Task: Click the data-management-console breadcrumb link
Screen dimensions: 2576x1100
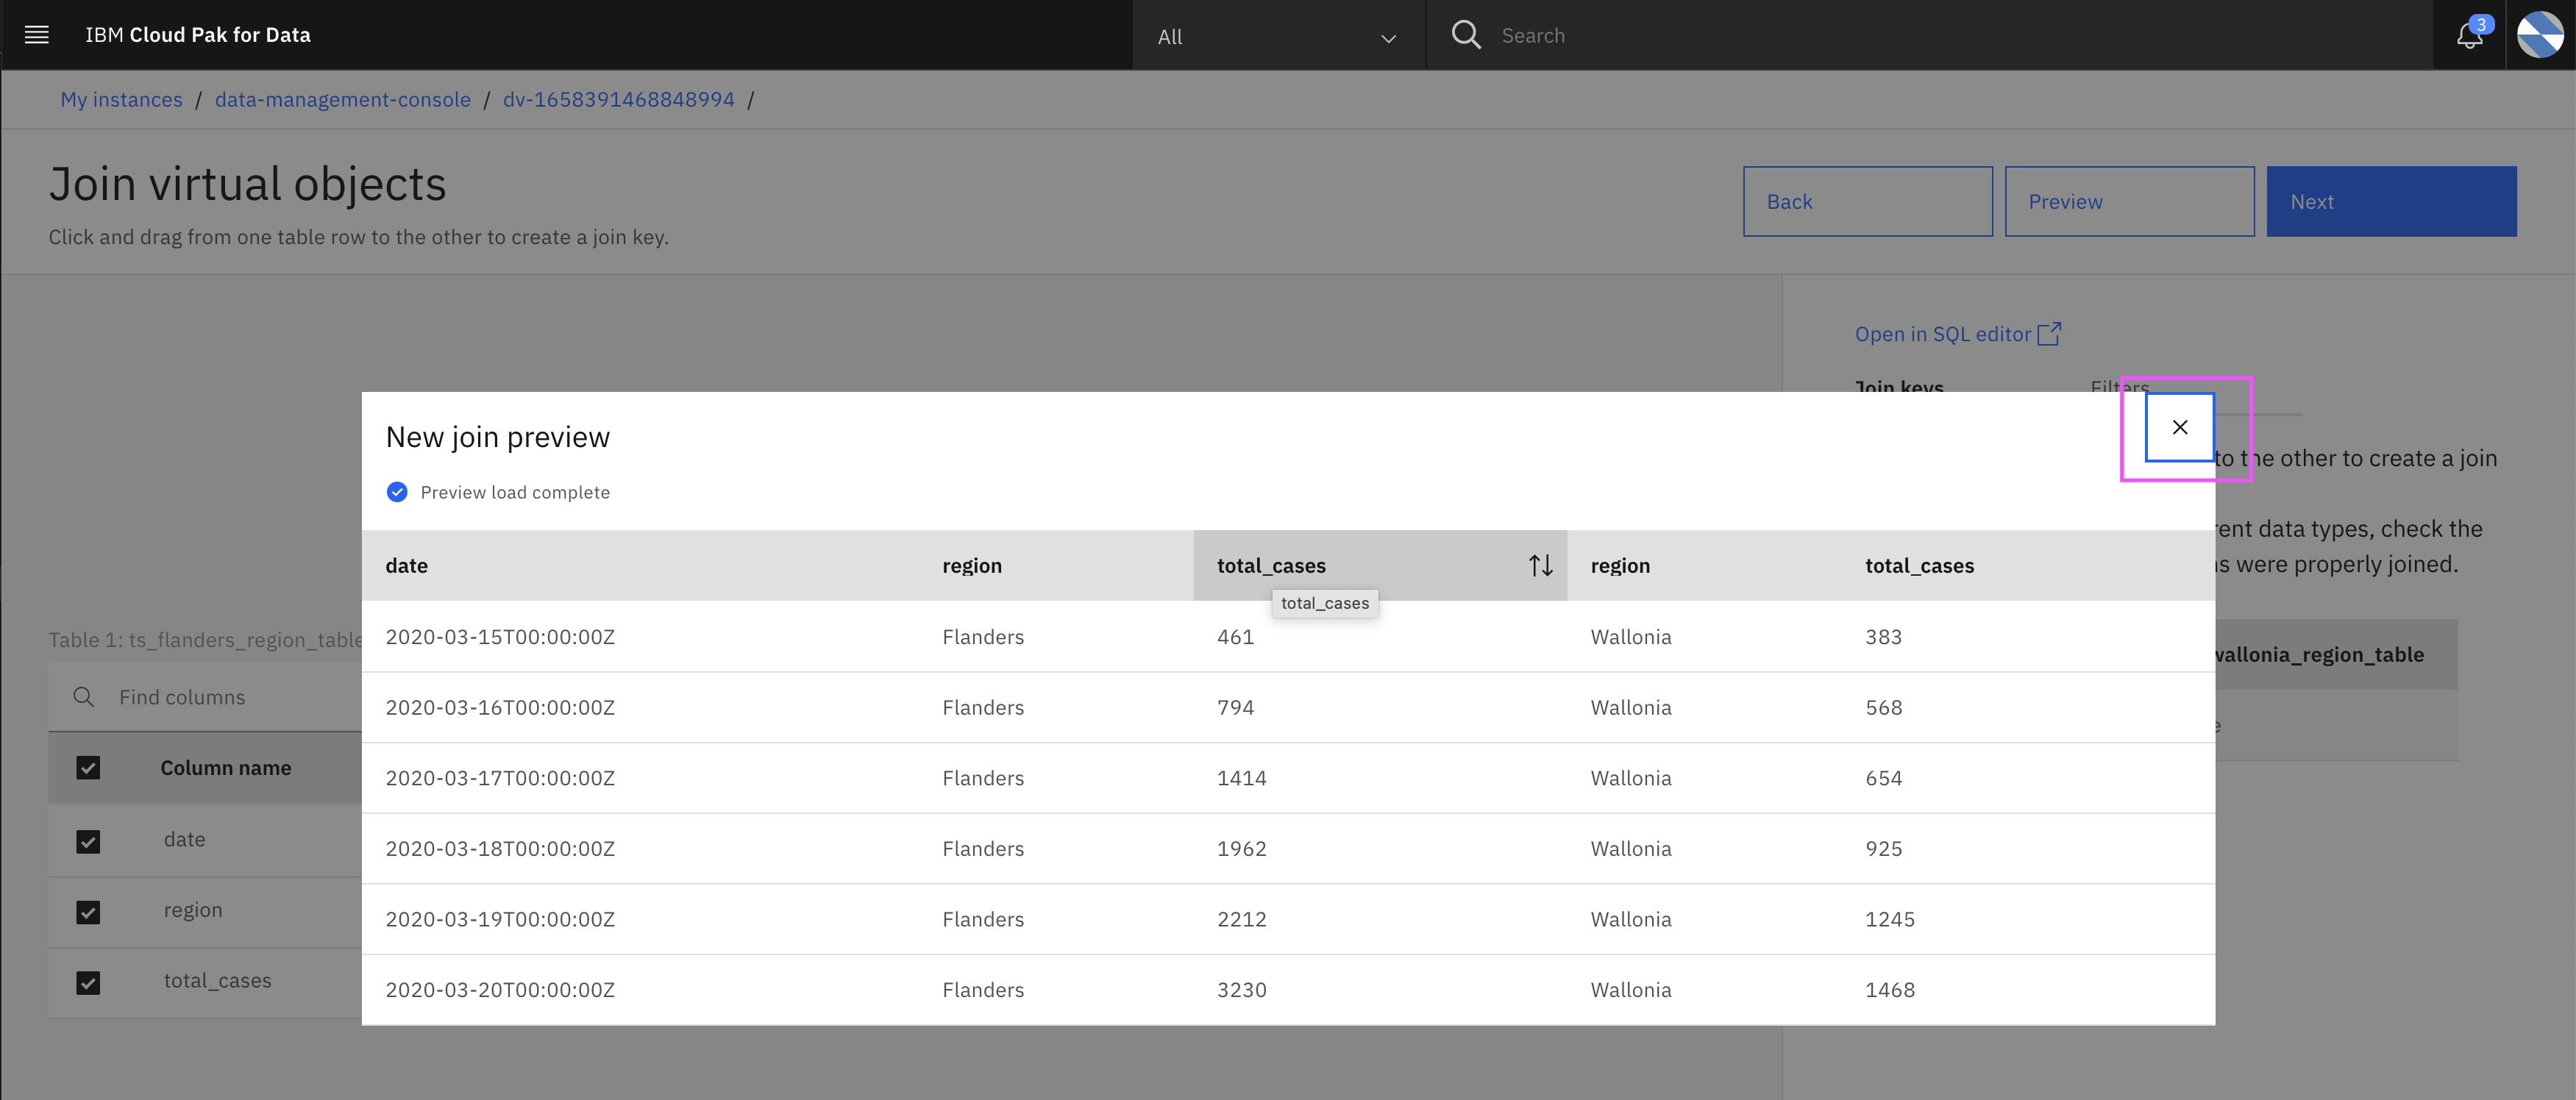Action: tap(342, 100)
